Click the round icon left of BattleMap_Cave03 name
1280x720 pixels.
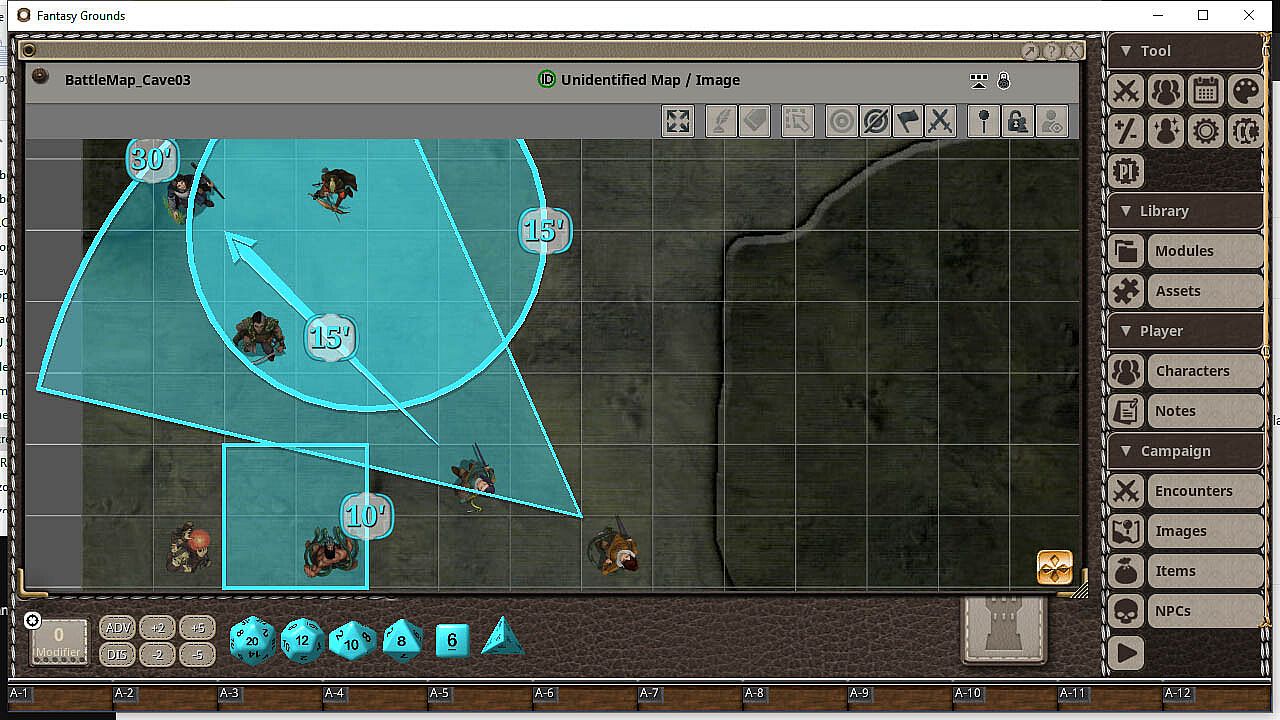(x=40, y=76)
